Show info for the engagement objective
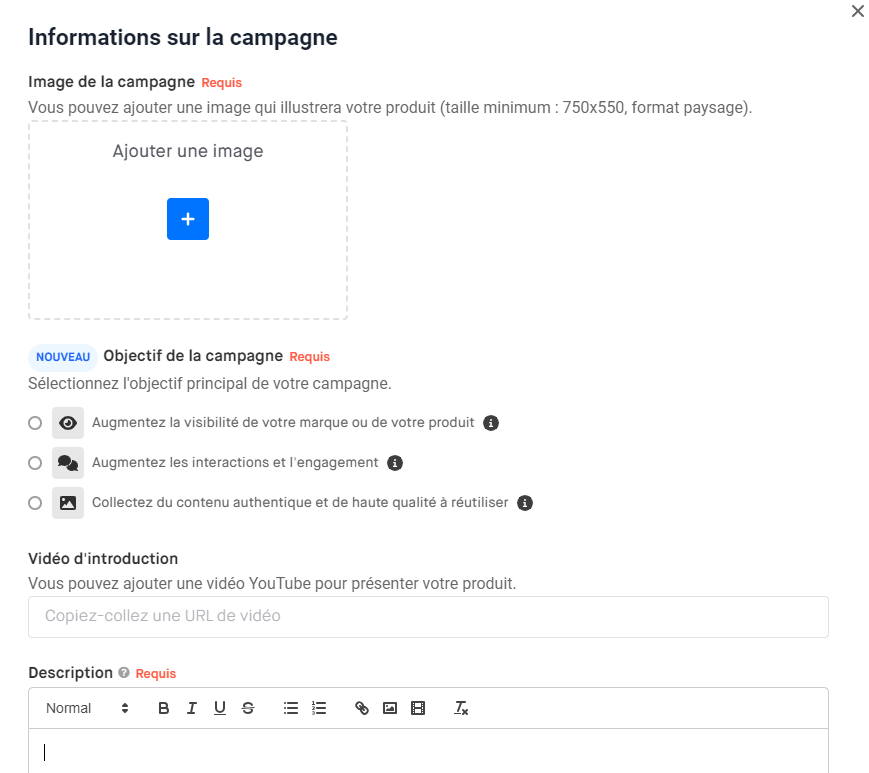This screenshot has height=773, width=869. pos(395,463)
